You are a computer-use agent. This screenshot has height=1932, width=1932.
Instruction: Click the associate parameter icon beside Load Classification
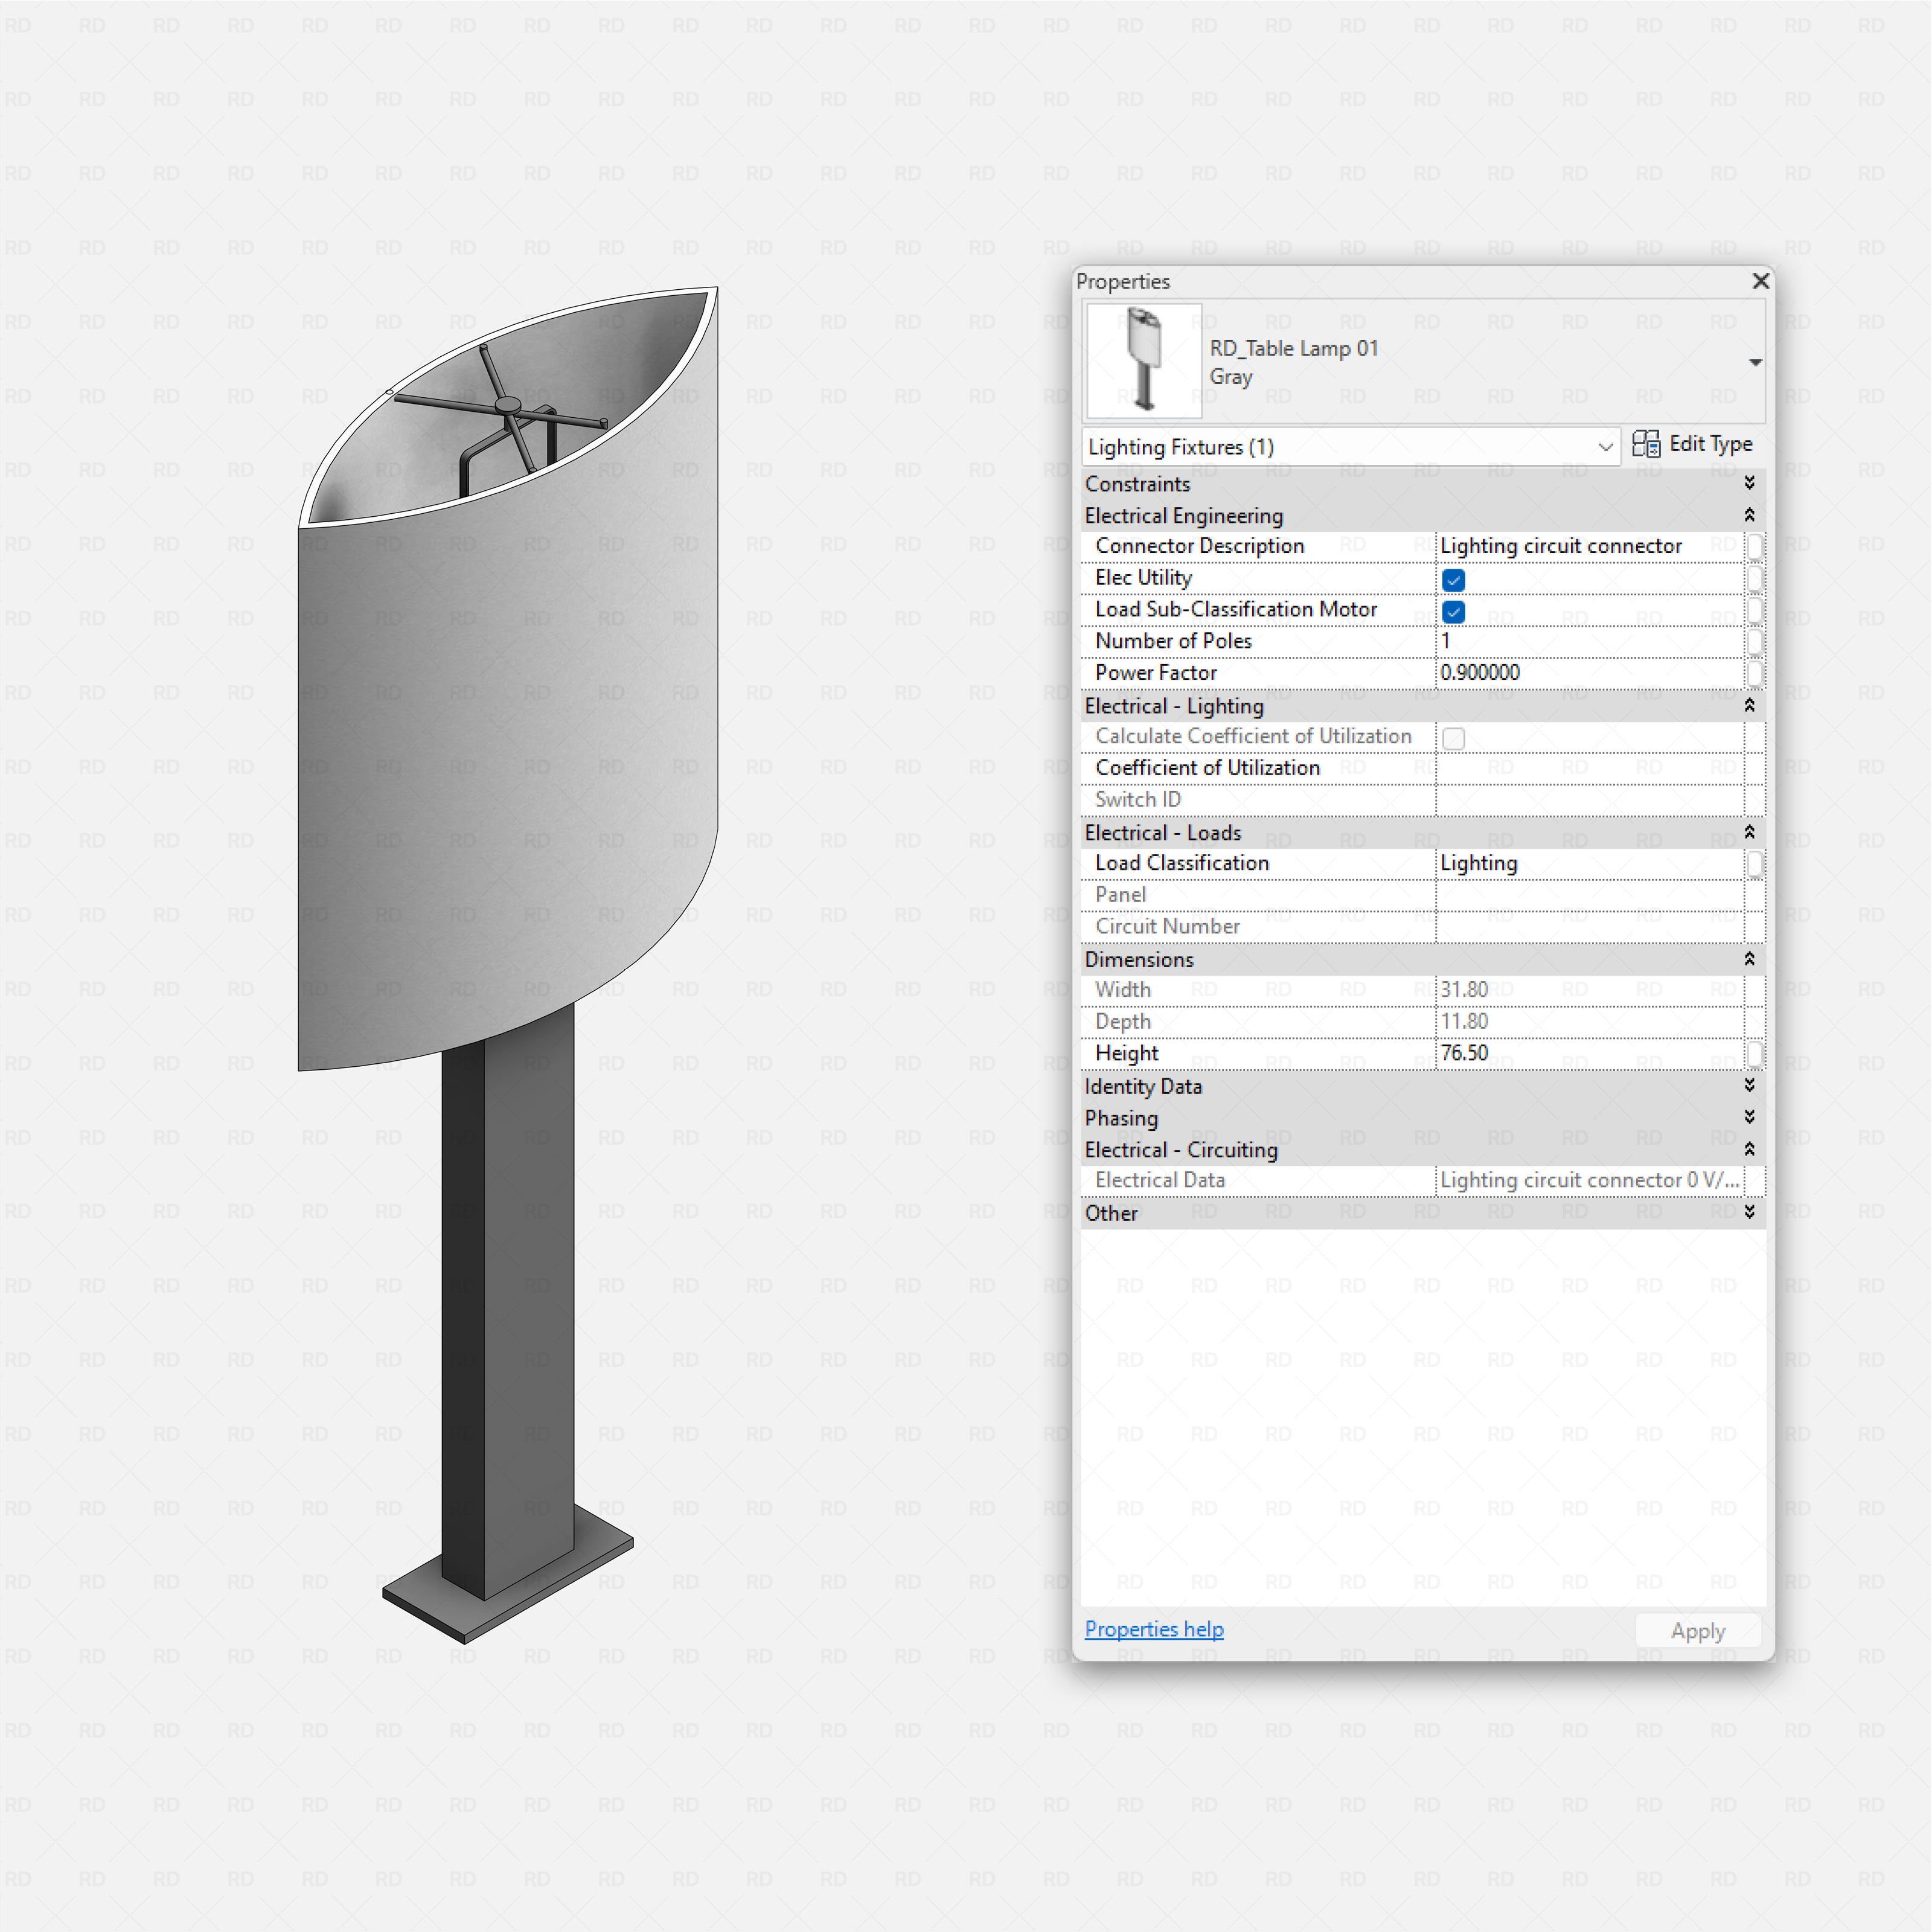[x=1755, y=863]
